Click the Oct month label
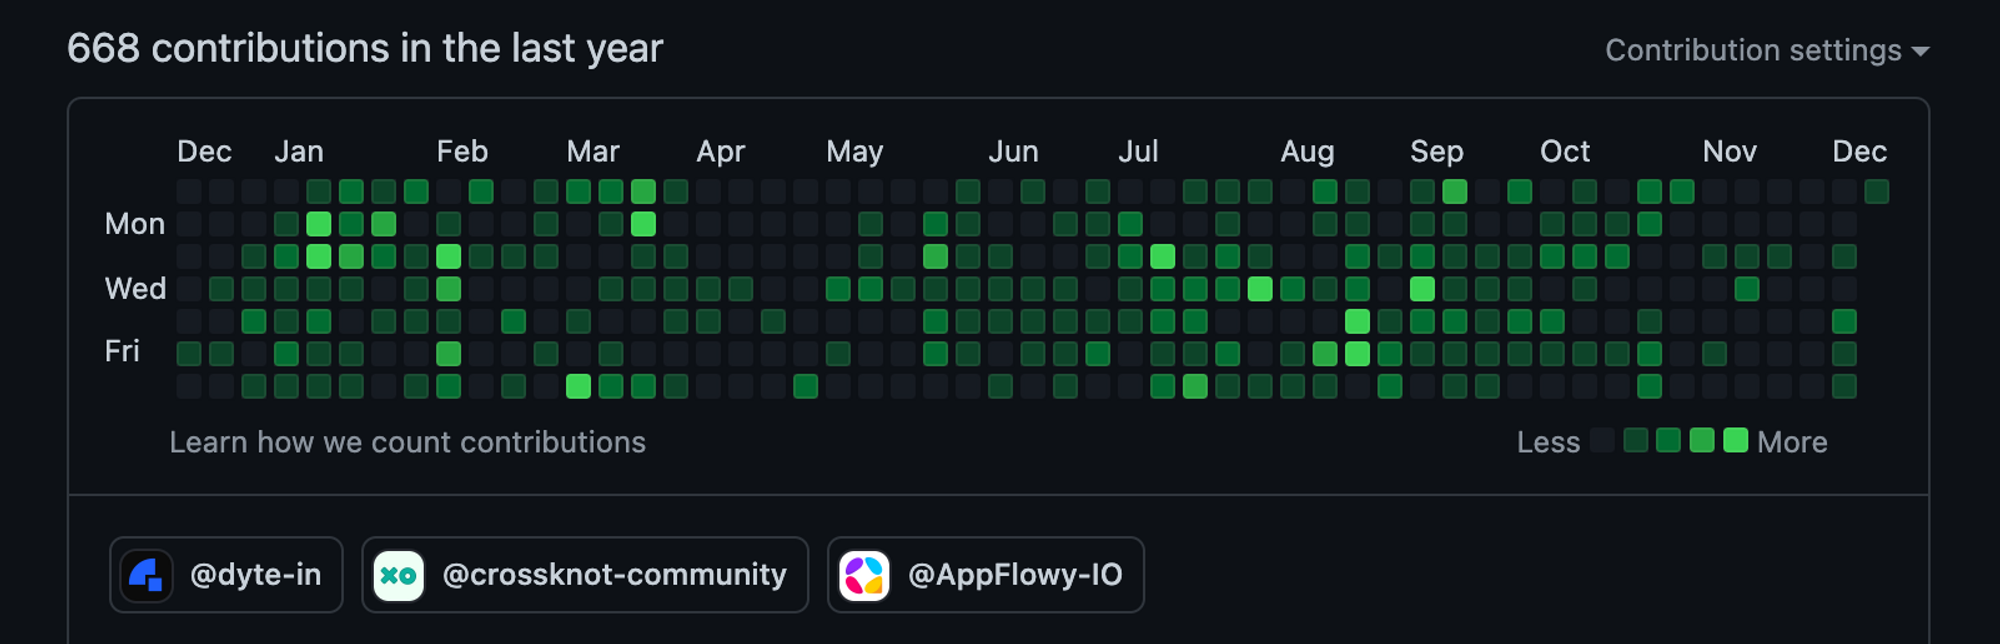The height and width of the screenshot is (644, 2000). pos(1565,151)
